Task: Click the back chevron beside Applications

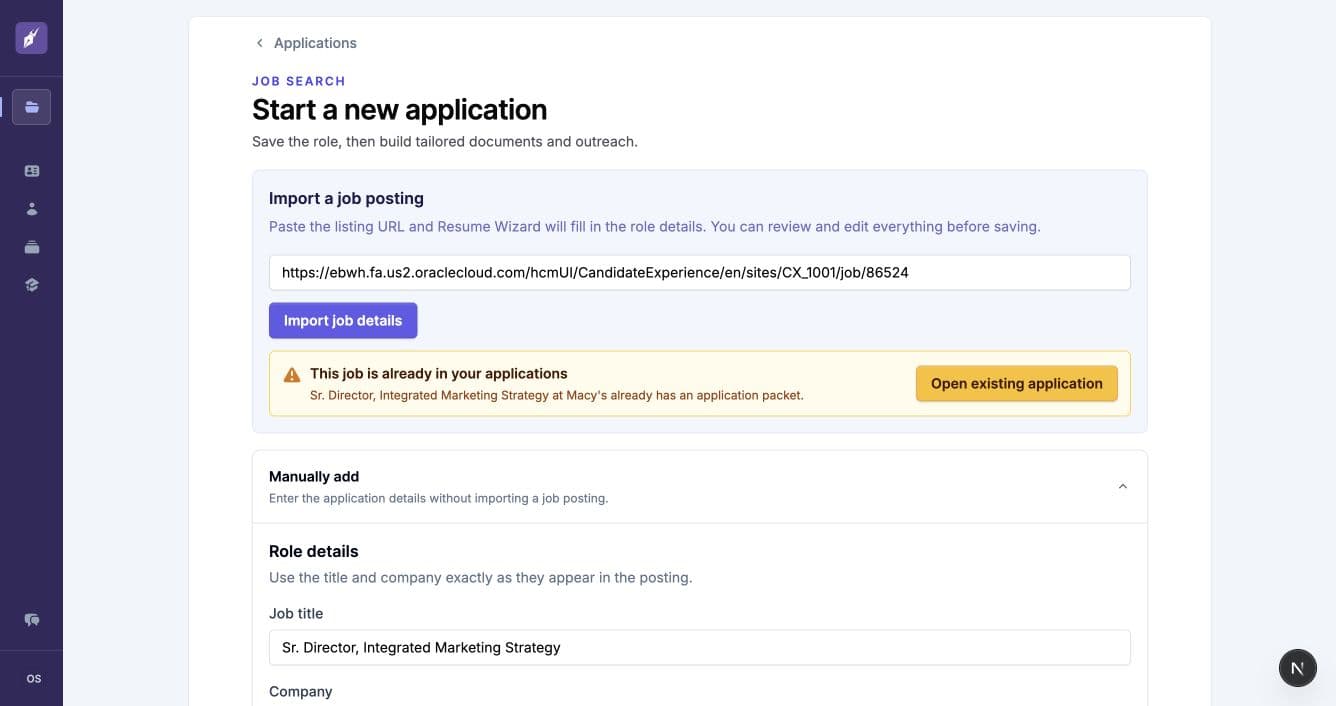Action: point(259,43)
